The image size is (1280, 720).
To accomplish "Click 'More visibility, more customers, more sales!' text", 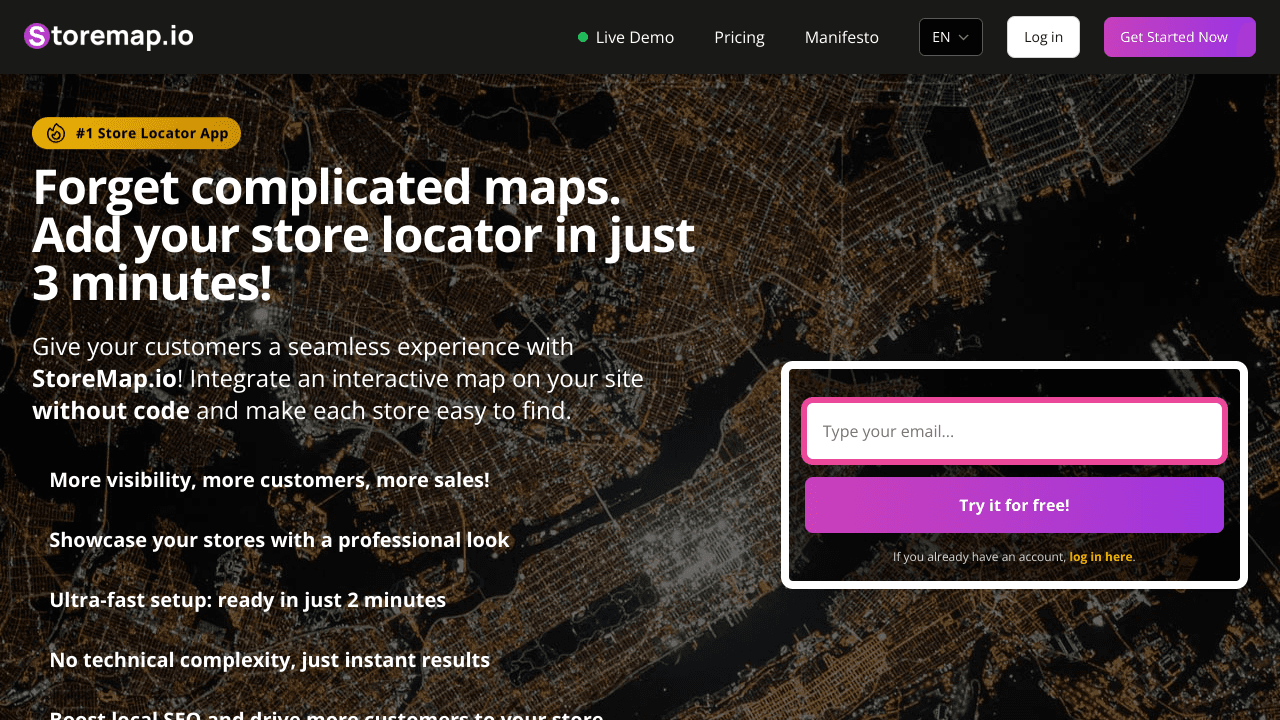I will pyautogui.click(x=269, y=480).
